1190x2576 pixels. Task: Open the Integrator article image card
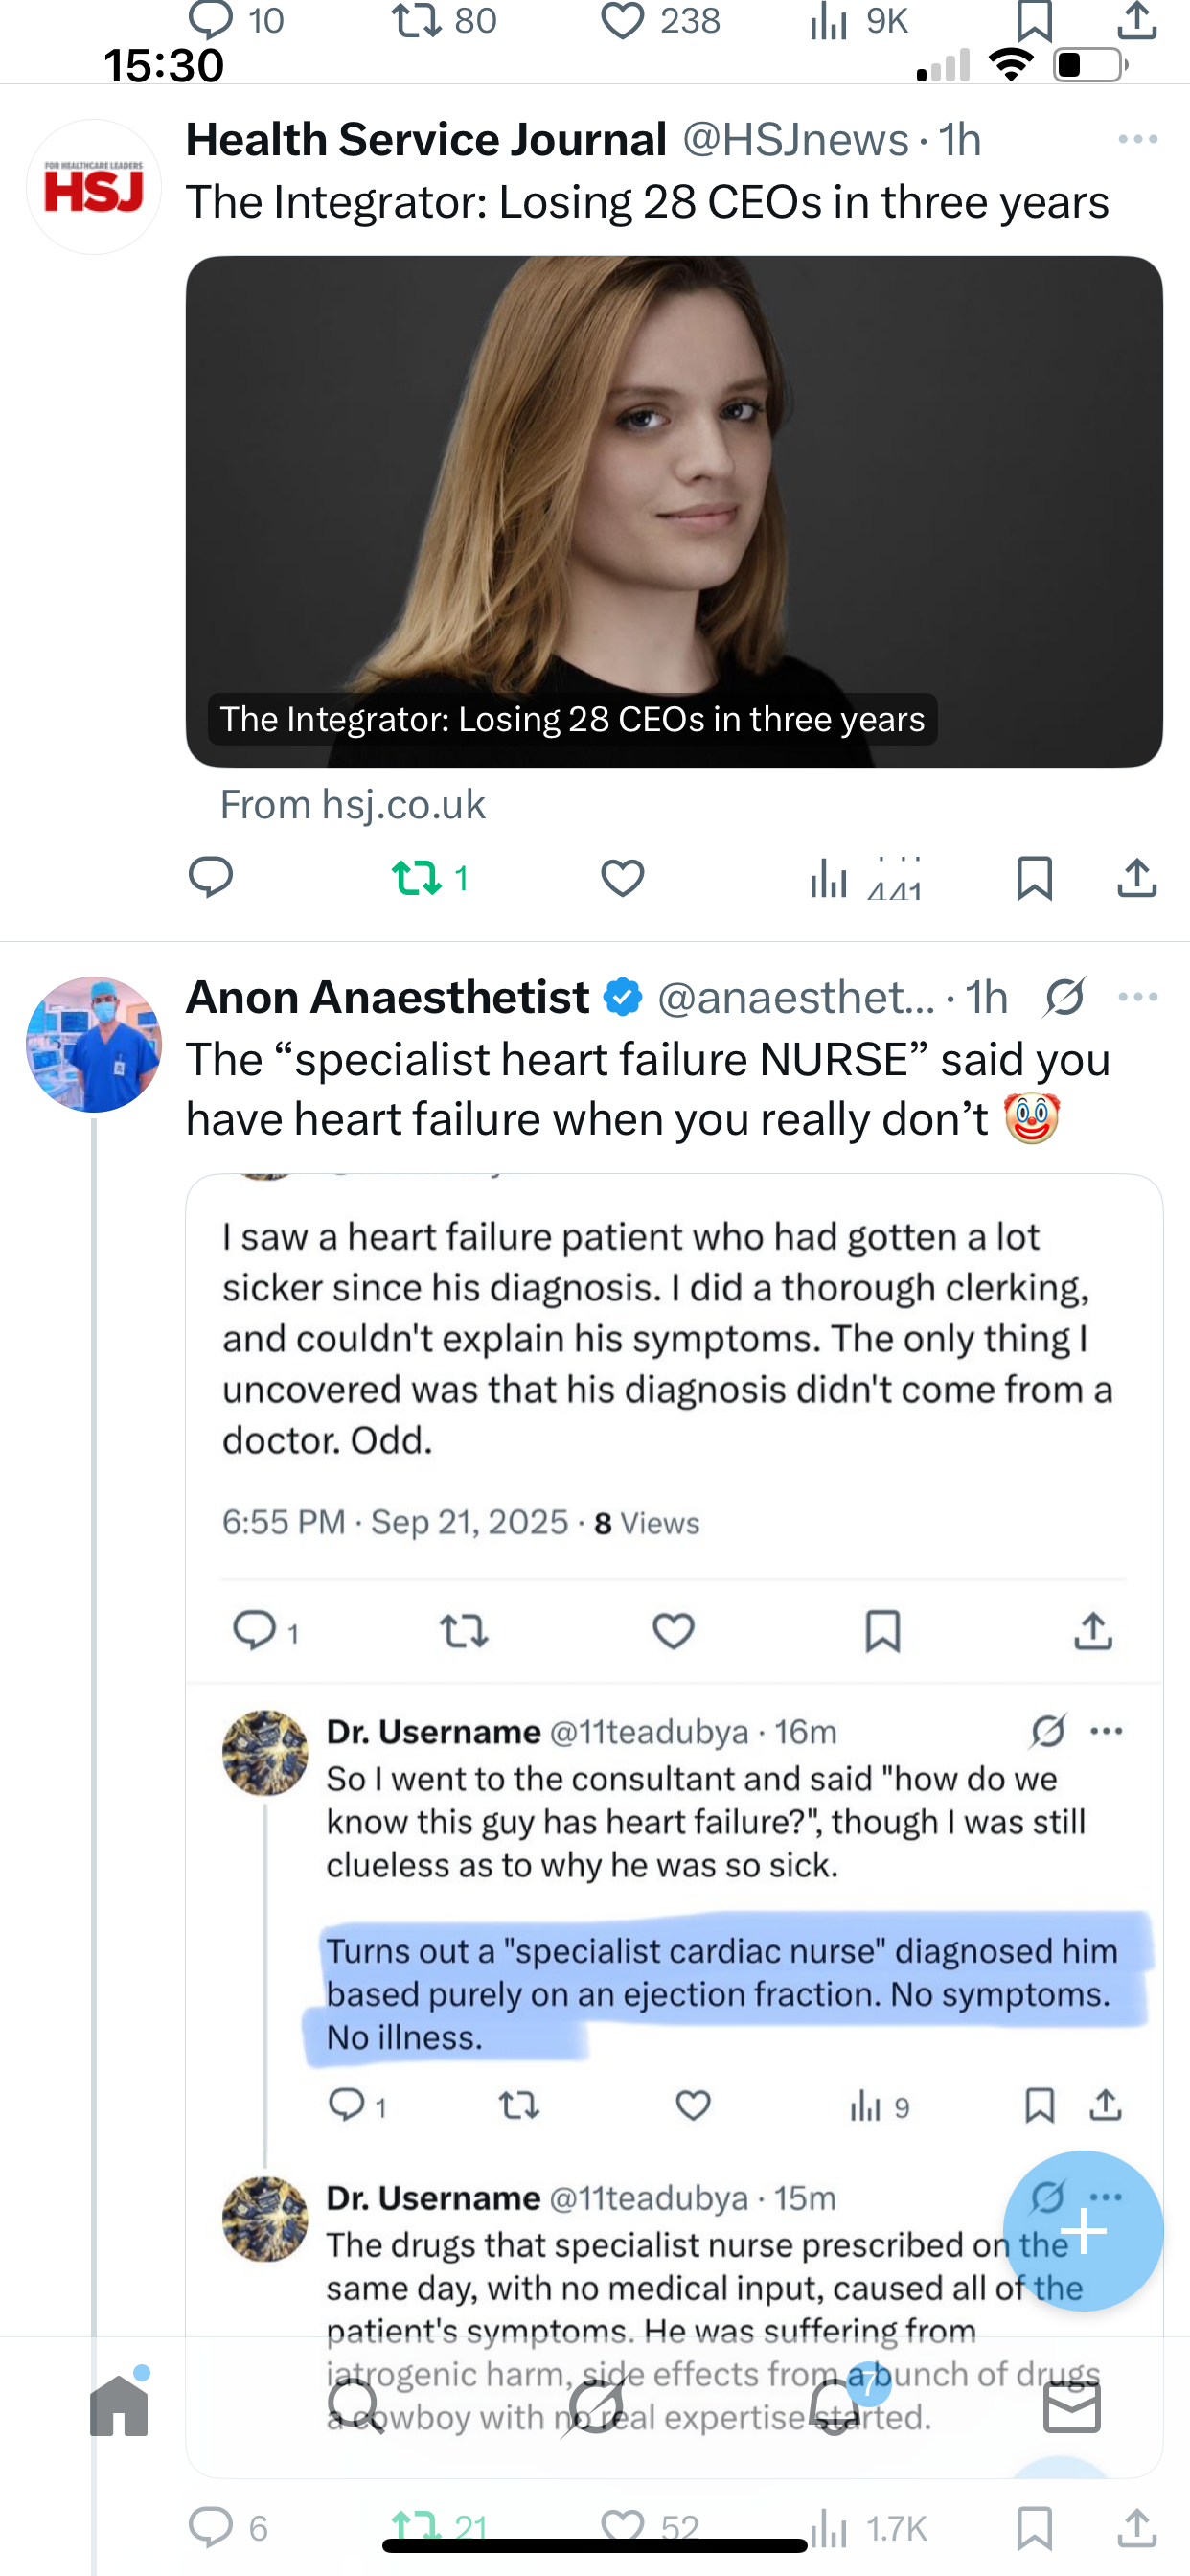[x=674, y=510]
